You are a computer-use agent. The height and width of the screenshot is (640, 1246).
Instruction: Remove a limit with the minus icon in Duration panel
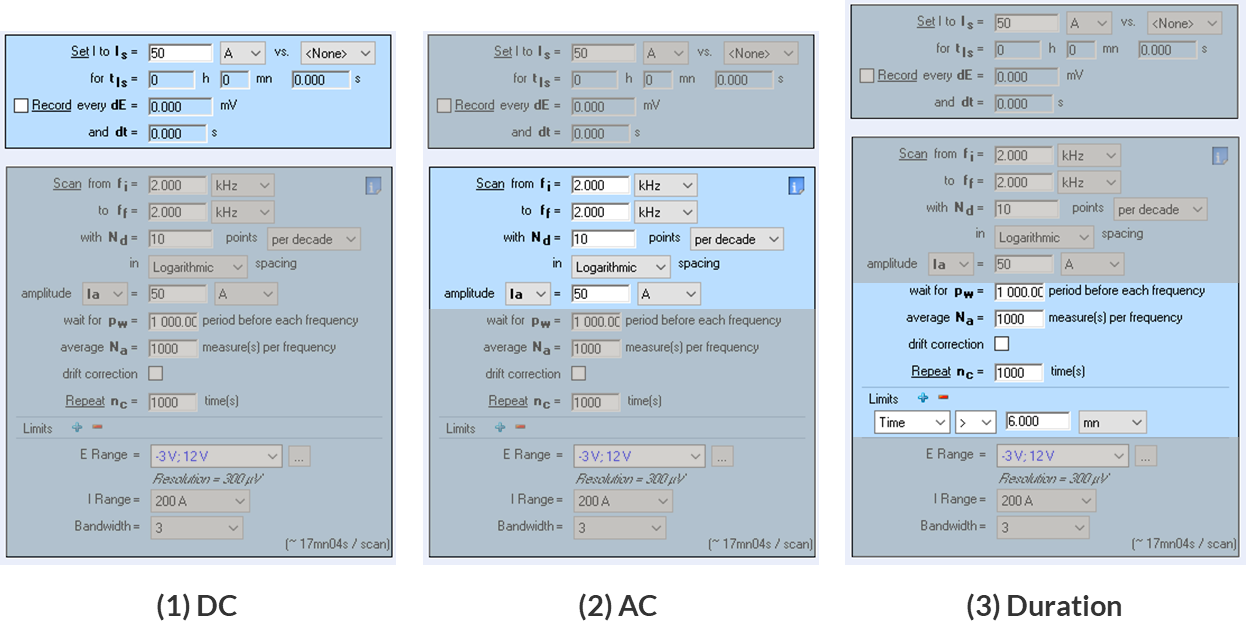(x=943, y=398)
